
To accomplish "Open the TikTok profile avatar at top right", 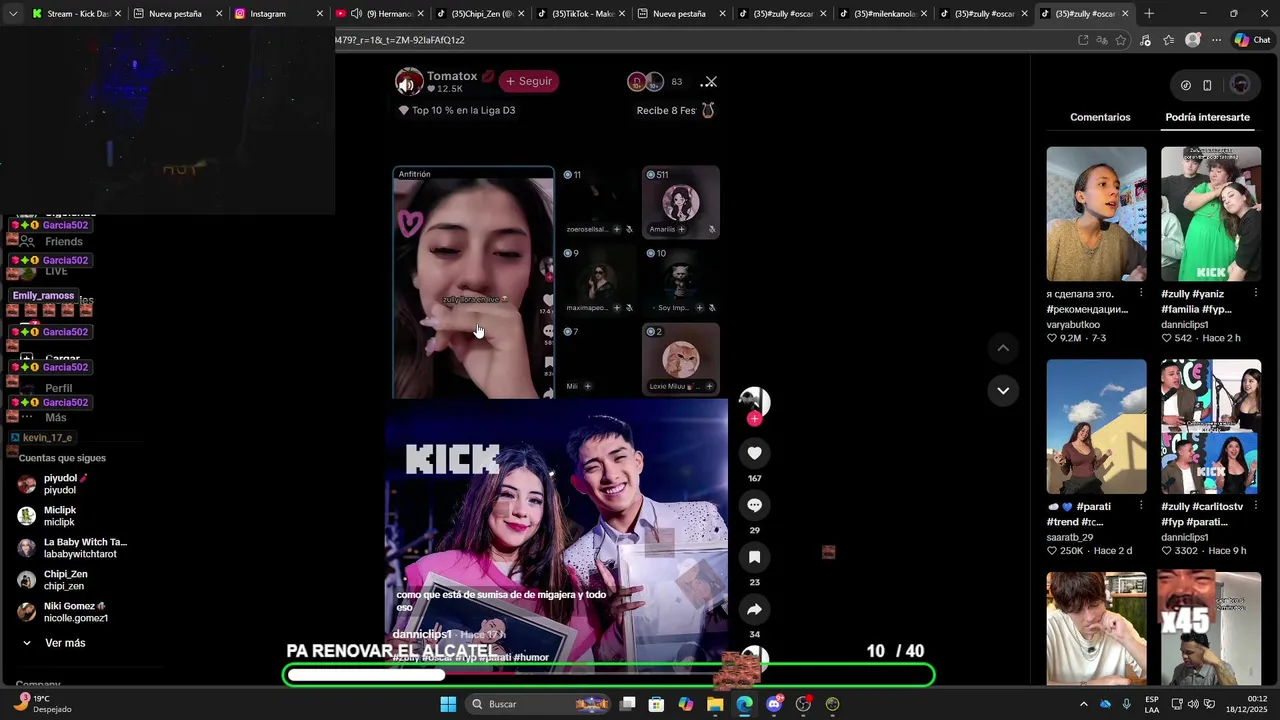I will 1240,85.
